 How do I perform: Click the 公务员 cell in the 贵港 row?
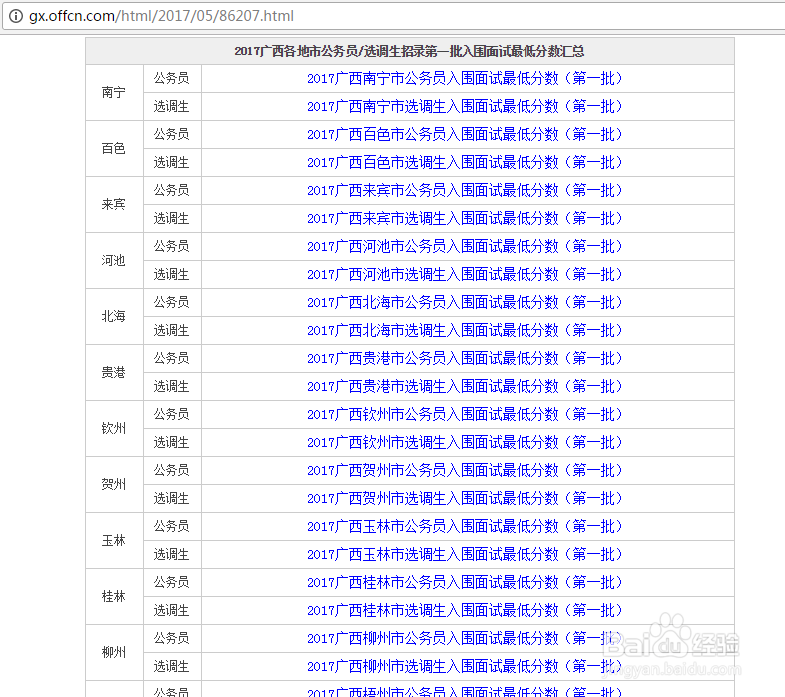pyautogui.click(x=172, y=359)
